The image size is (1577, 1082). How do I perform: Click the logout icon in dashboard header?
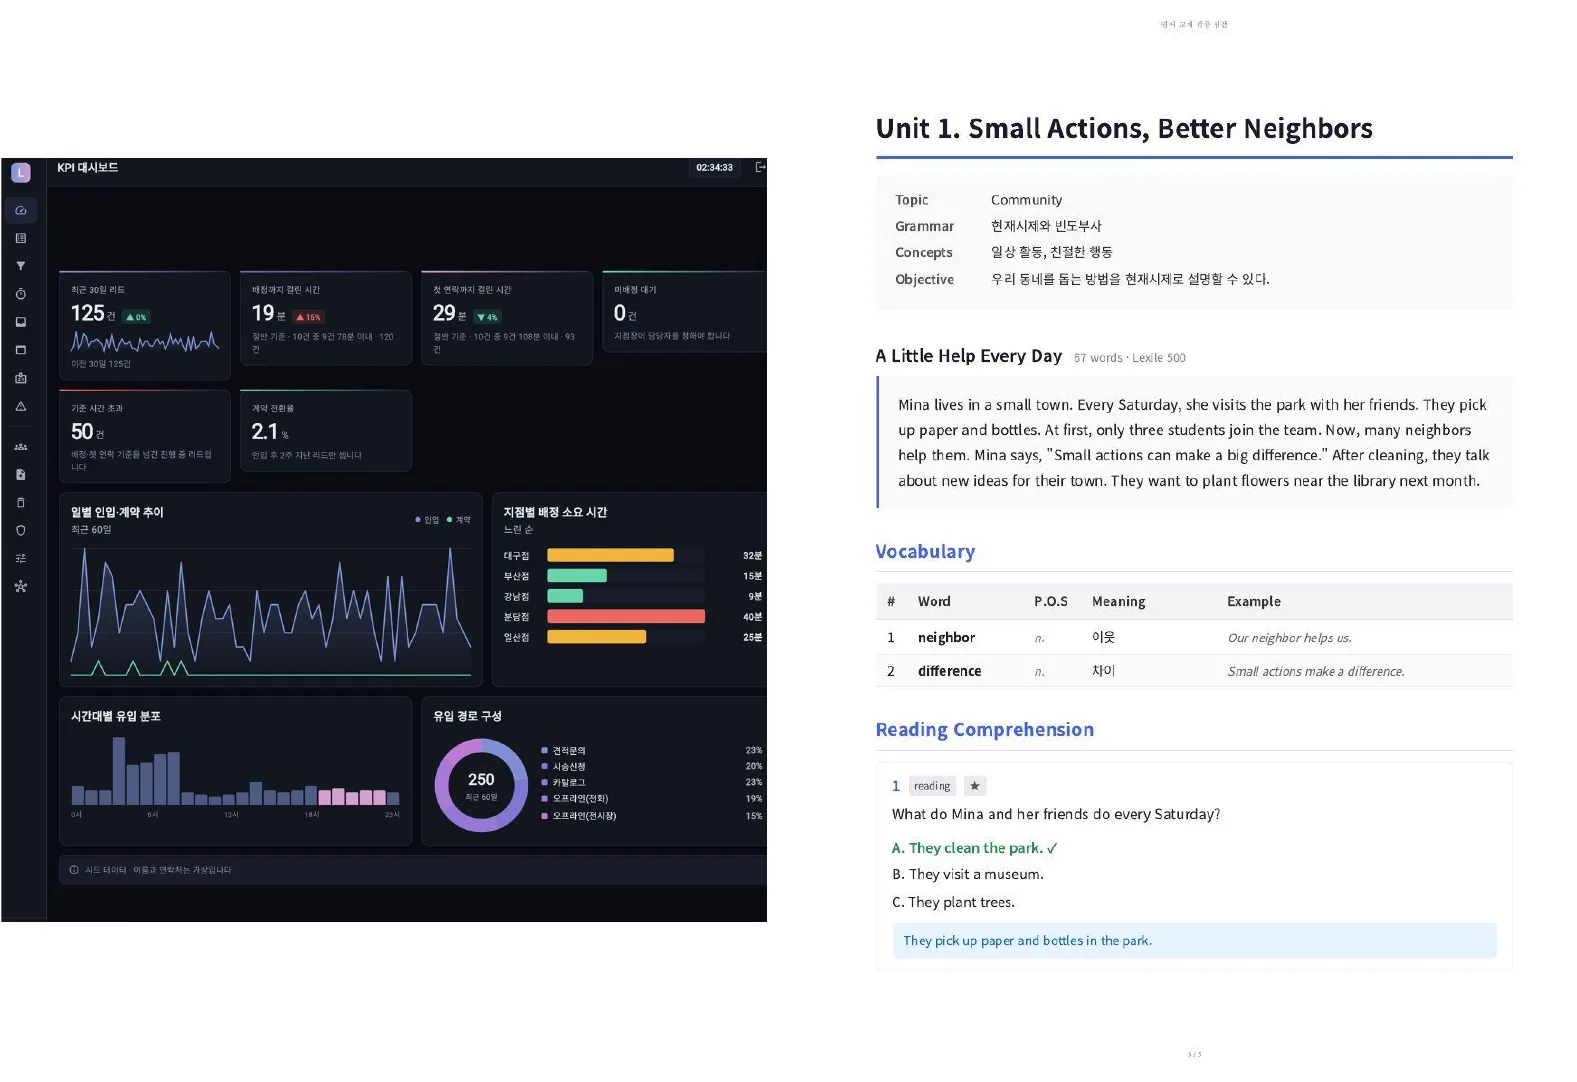coord(760,167)
